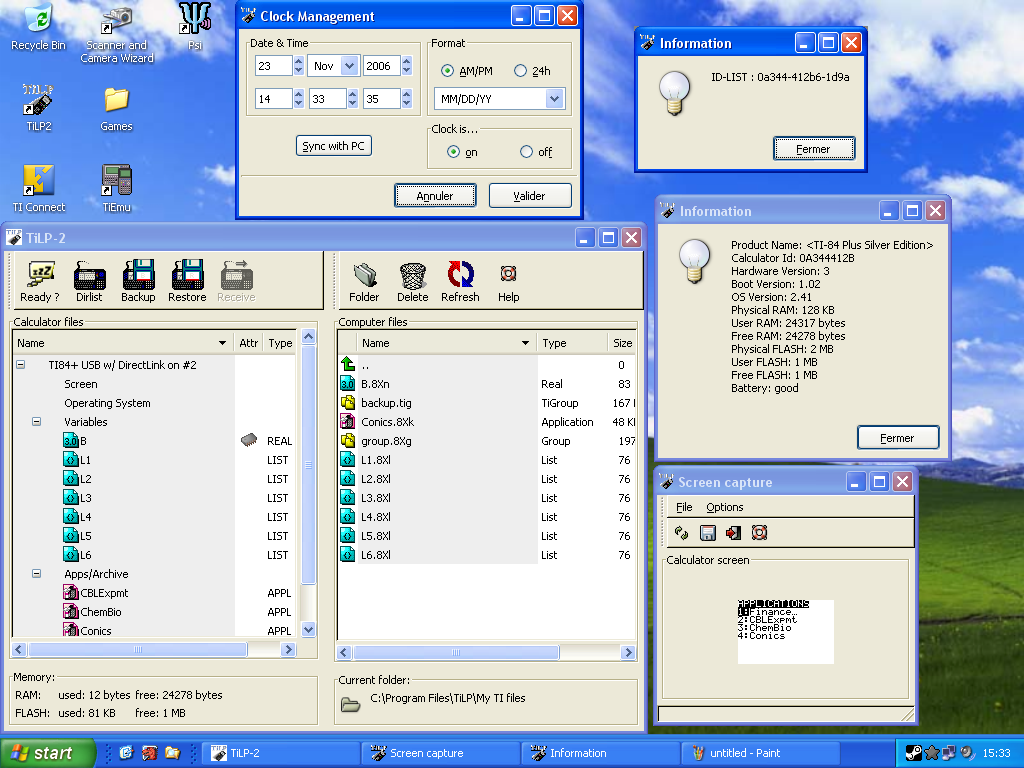
Task: Click Fermer in the ID-LIST Information window
Action: point(814,149)
